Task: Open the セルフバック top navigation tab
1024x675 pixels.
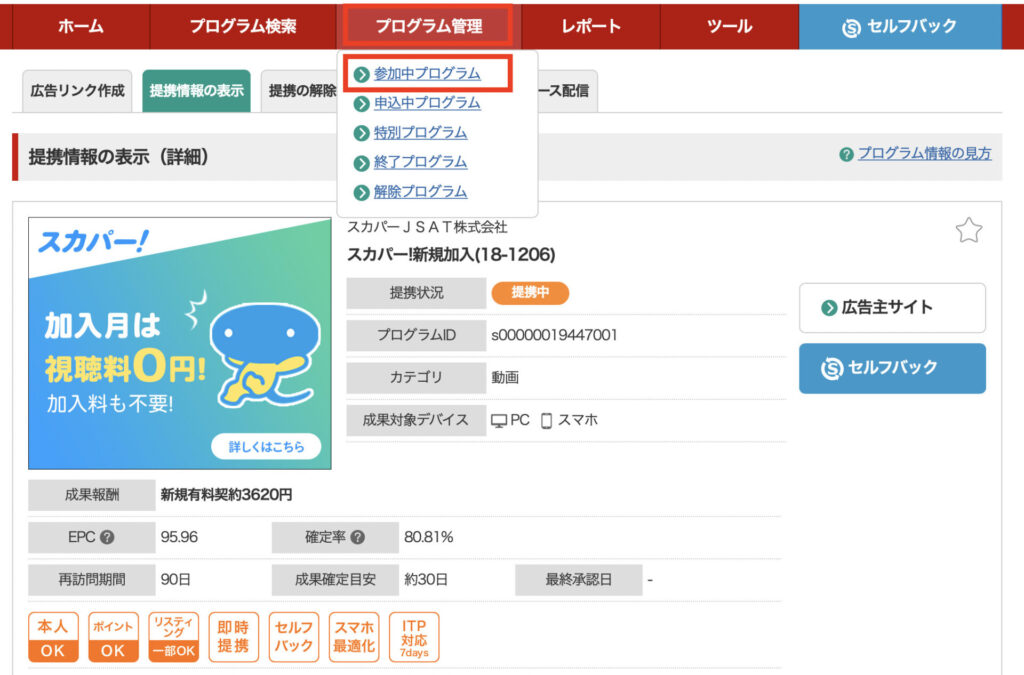Action: [x=900, y=26]
